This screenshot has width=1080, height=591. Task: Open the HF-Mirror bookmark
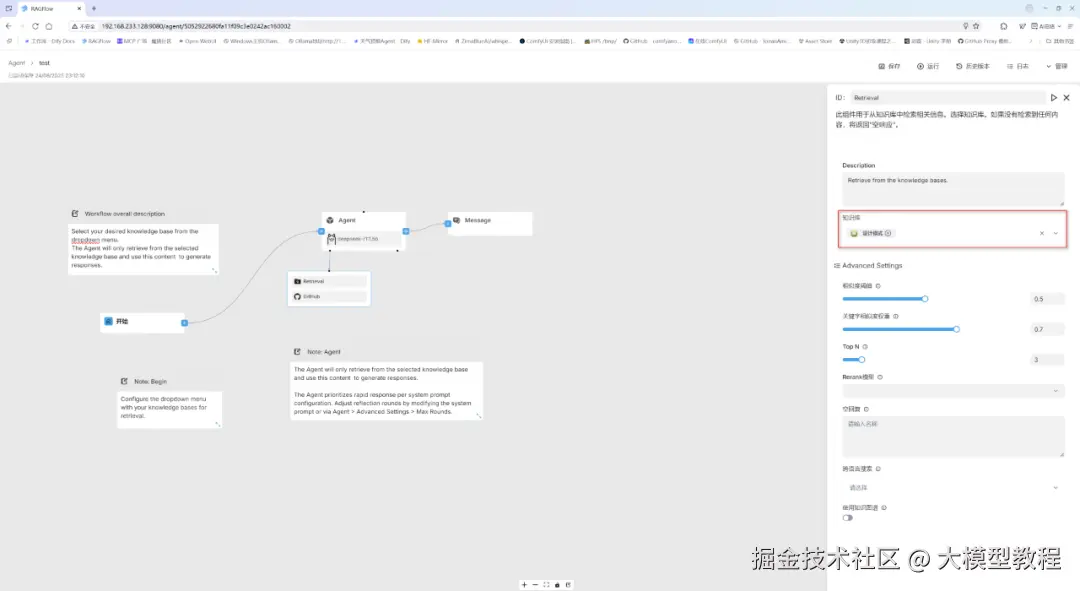point(433,41)
